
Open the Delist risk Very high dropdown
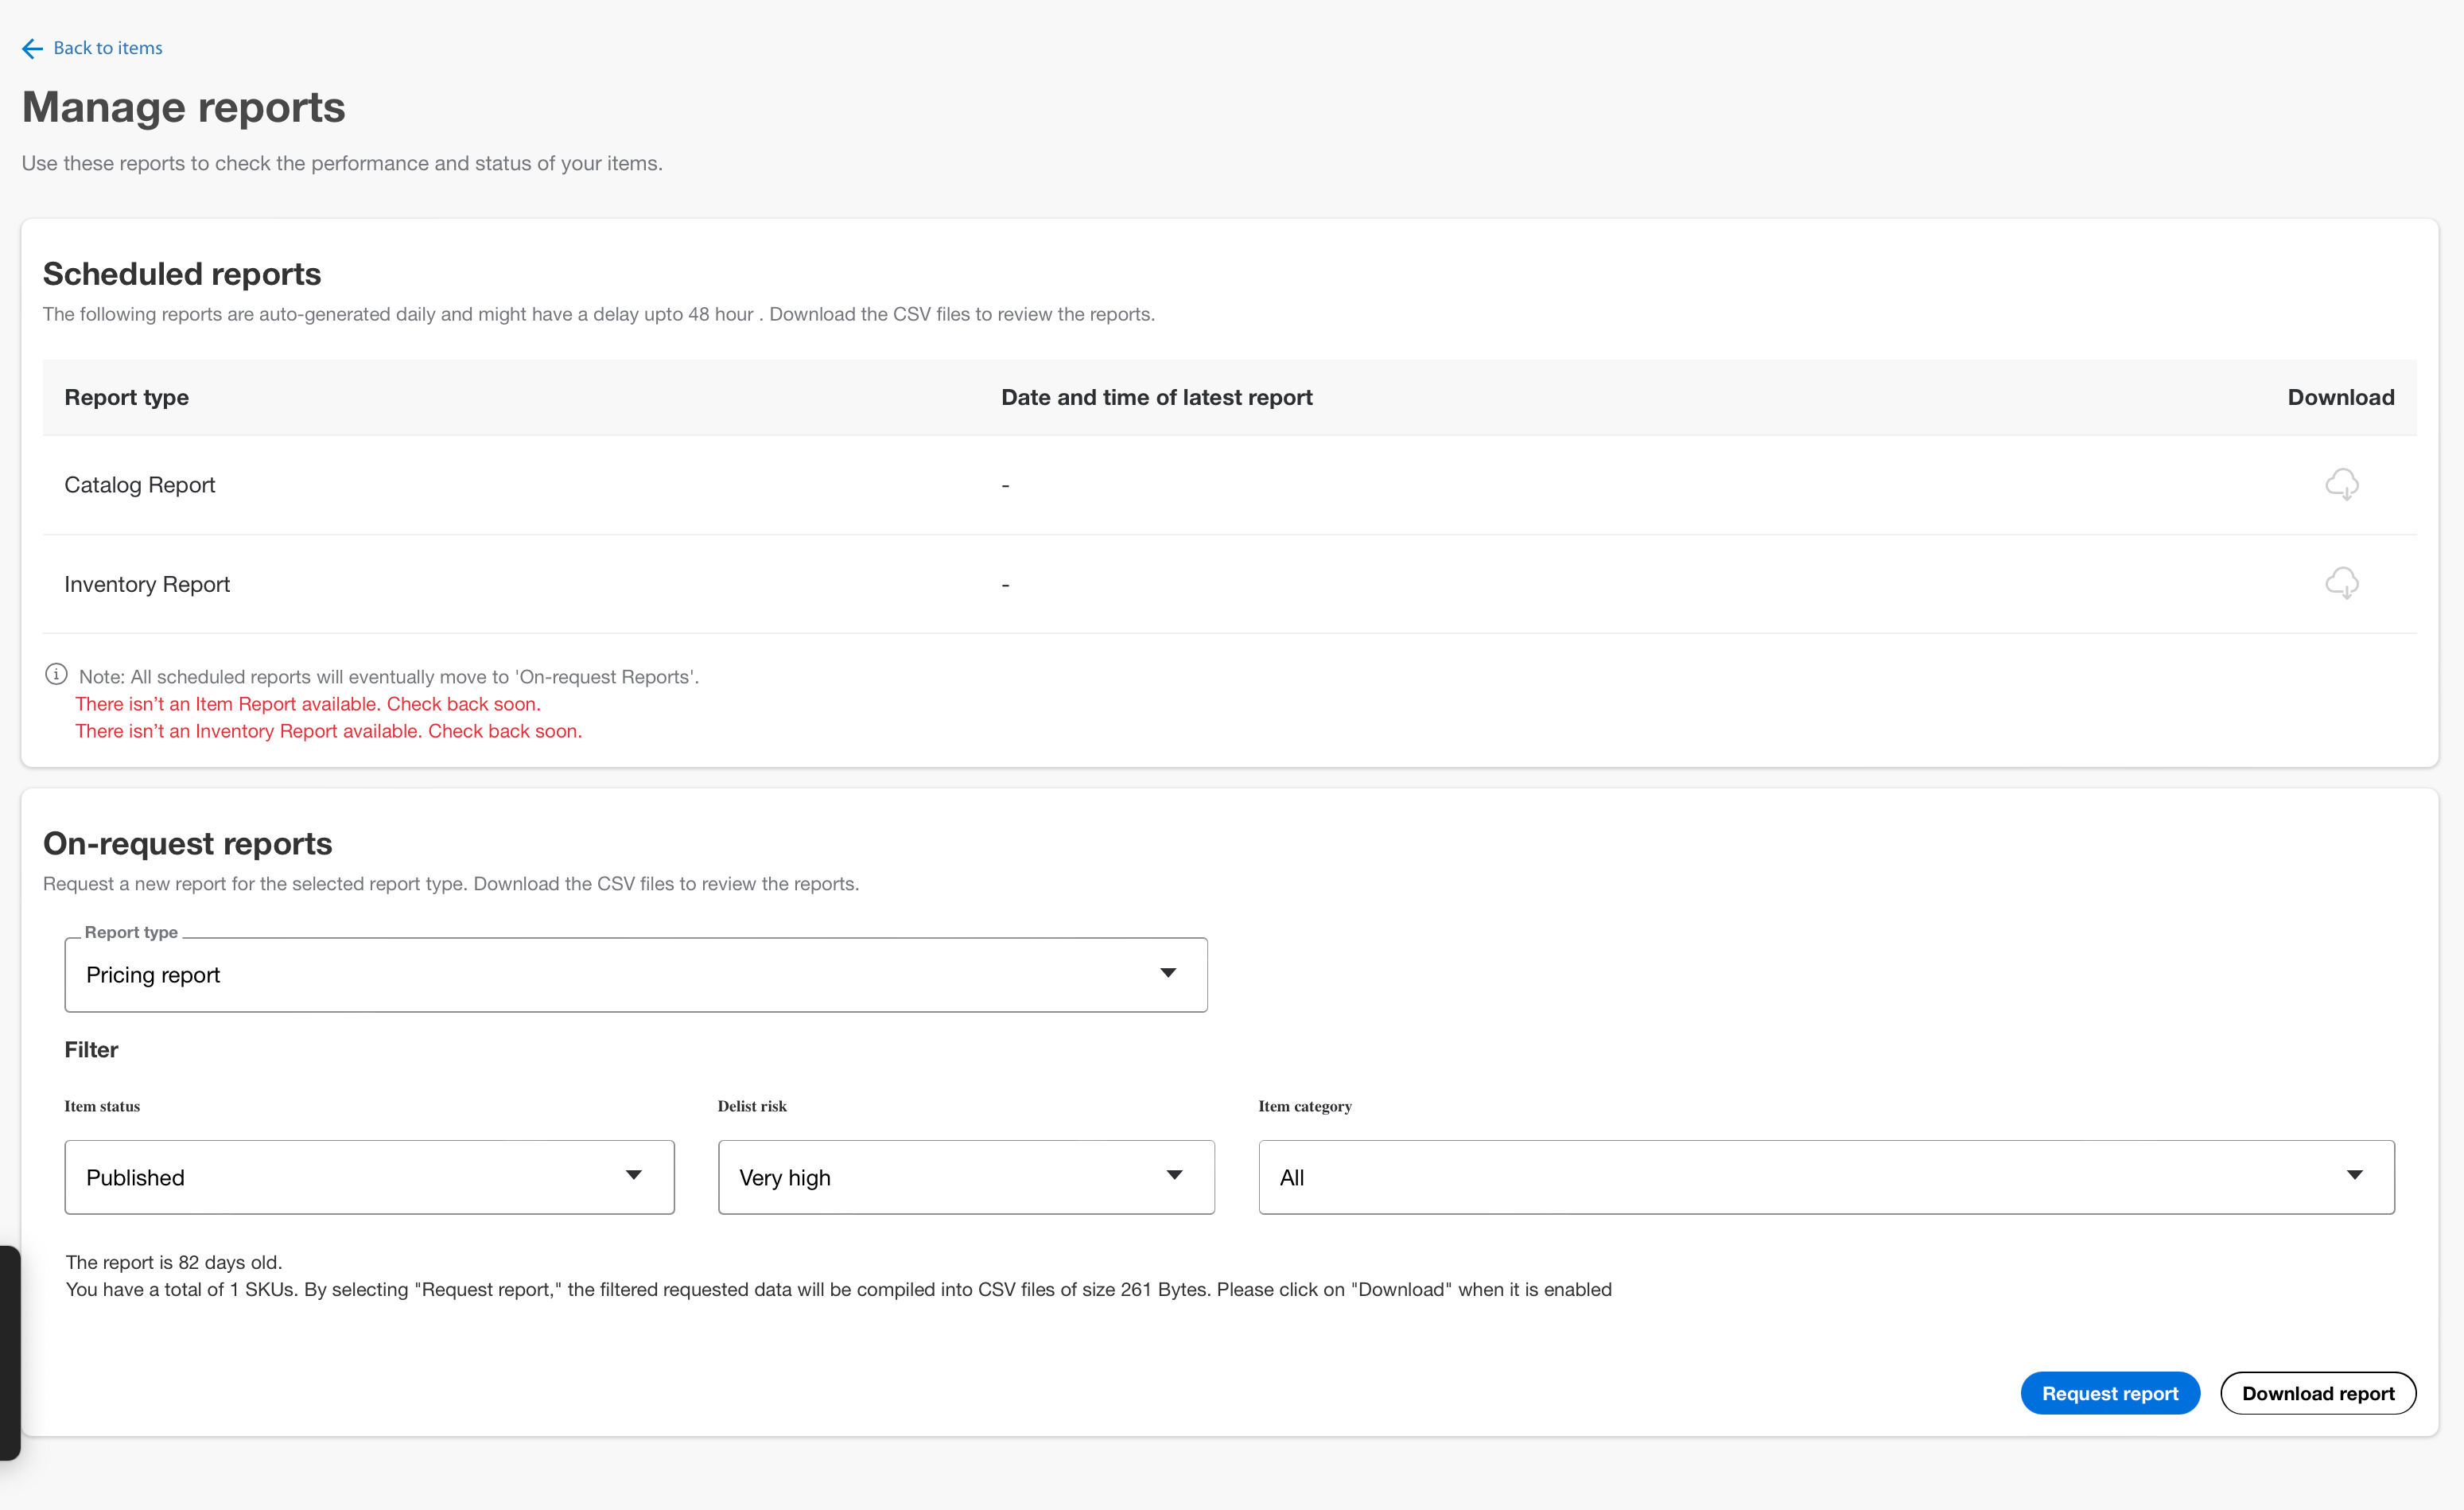pyautogui.click(x=966, y=1177)
